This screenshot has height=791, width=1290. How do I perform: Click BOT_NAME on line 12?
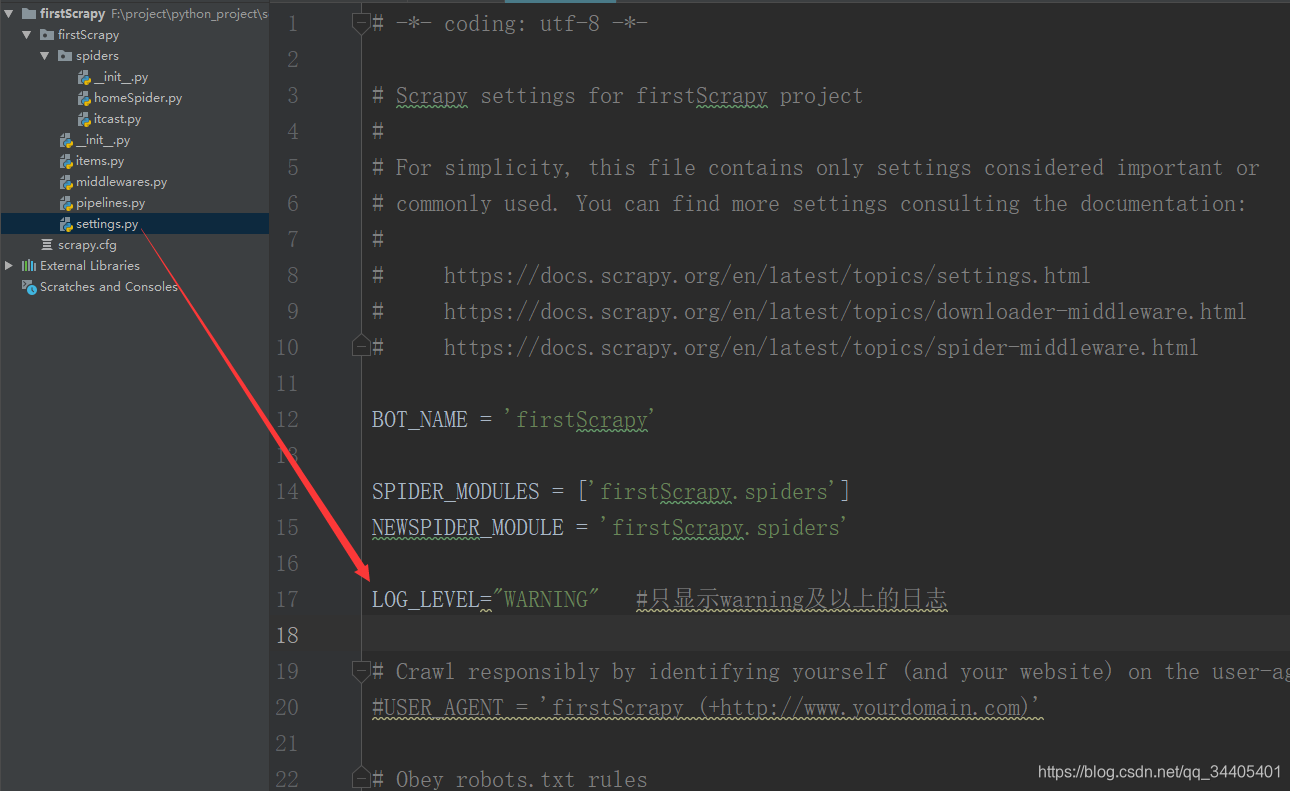pos(420,419)
